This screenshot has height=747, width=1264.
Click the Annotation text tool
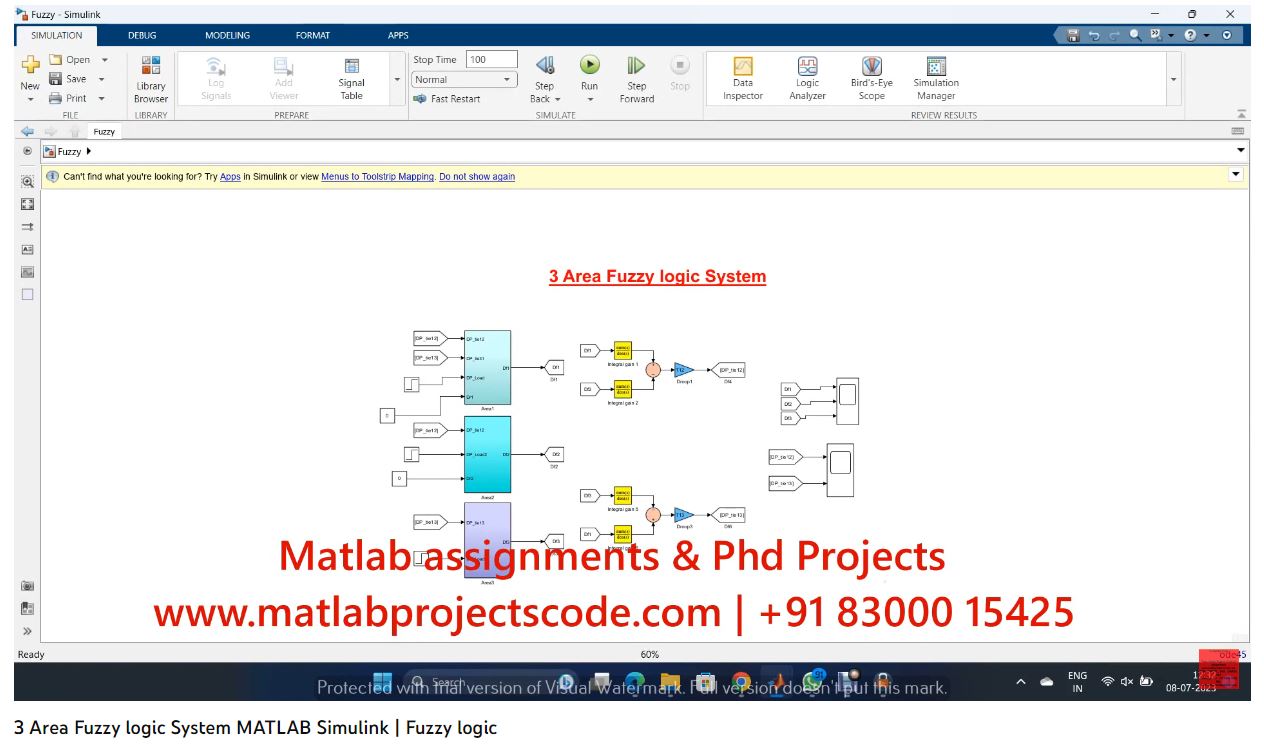pos(28,249)
